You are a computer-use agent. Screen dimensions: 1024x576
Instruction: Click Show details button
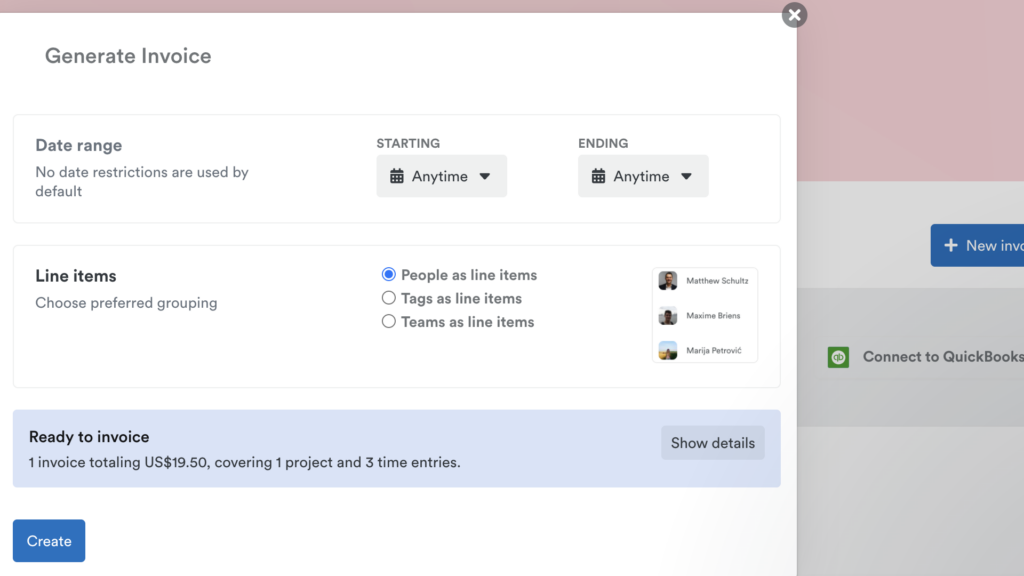coord(712,443)
